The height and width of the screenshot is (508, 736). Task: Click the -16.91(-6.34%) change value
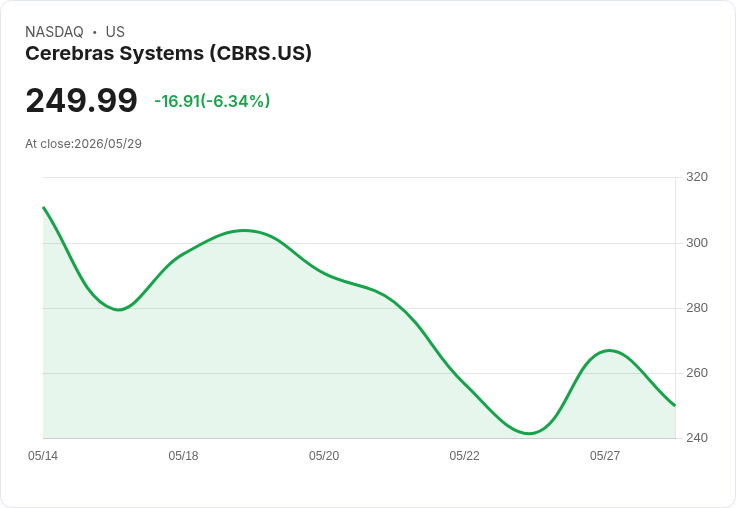pyautogui.click(x=212, y=101)
